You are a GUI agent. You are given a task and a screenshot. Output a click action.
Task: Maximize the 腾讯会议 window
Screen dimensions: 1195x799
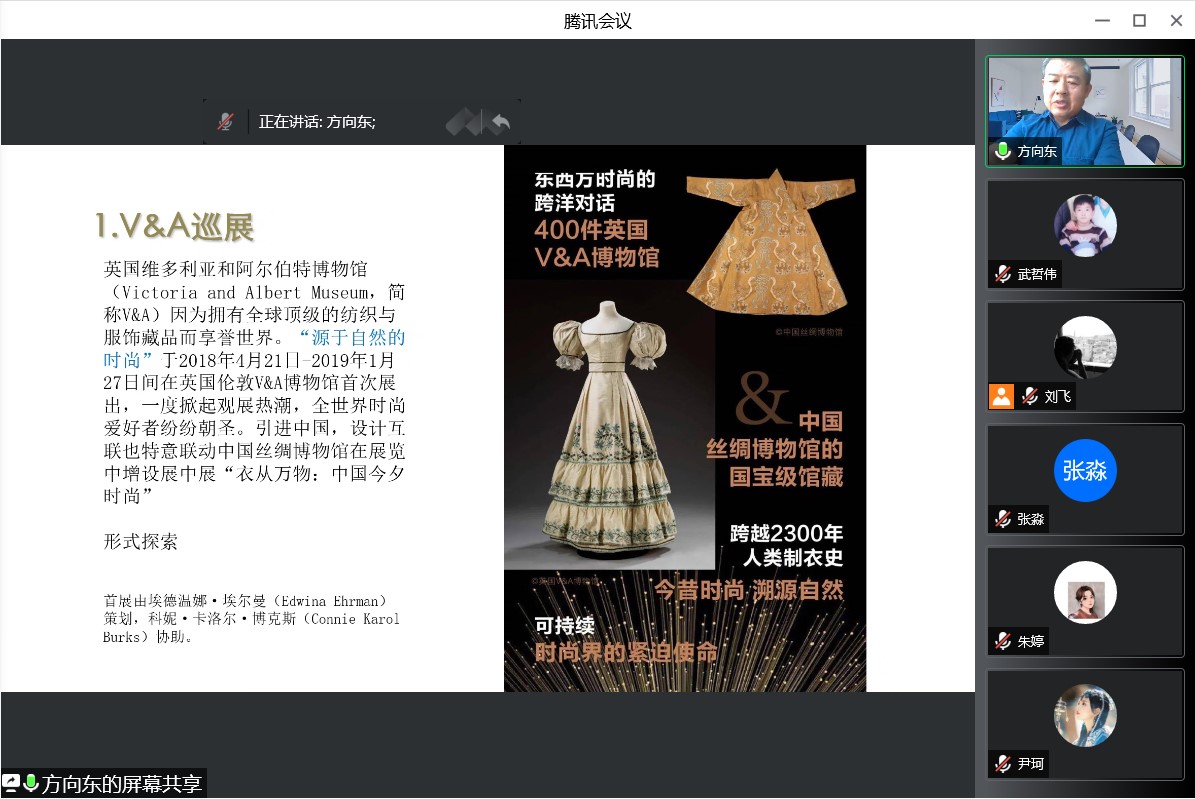pos(1138,20)
